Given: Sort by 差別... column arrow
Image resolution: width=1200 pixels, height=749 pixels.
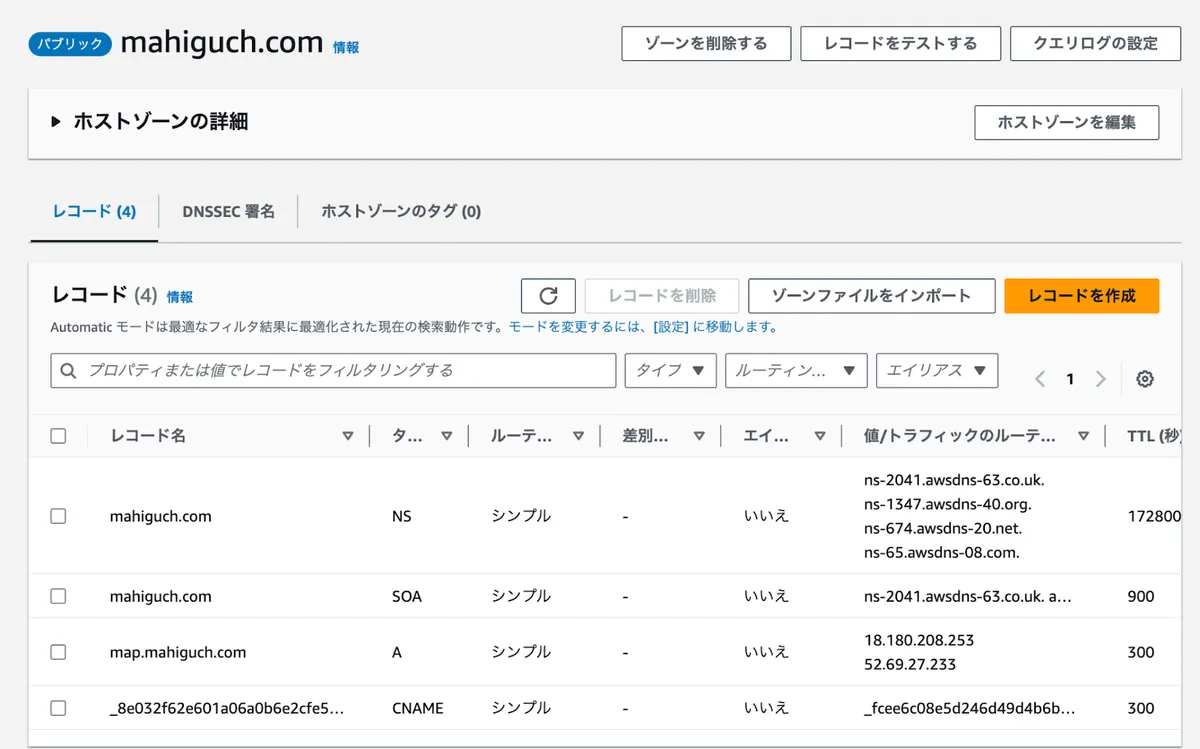Looking at the screenshot, I should pos(700,436).
